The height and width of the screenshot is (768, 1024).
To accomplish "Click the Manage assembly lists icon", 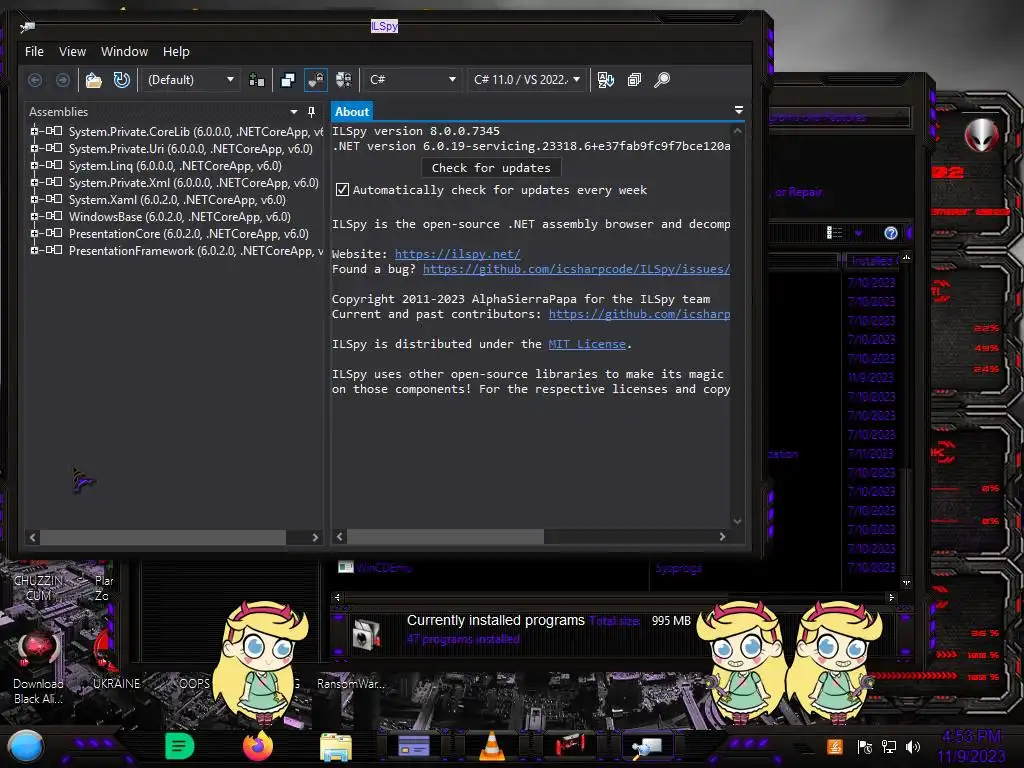I will click(x=257, y=80).
